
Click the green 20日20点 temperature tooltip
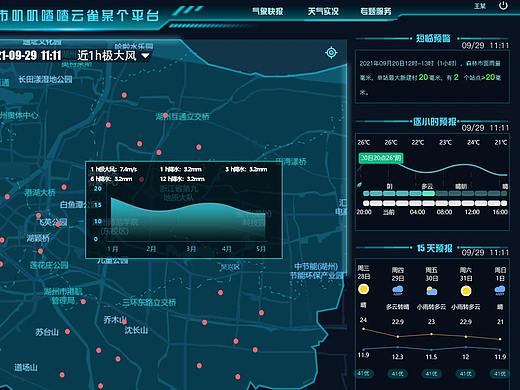[x=381, y=158]
